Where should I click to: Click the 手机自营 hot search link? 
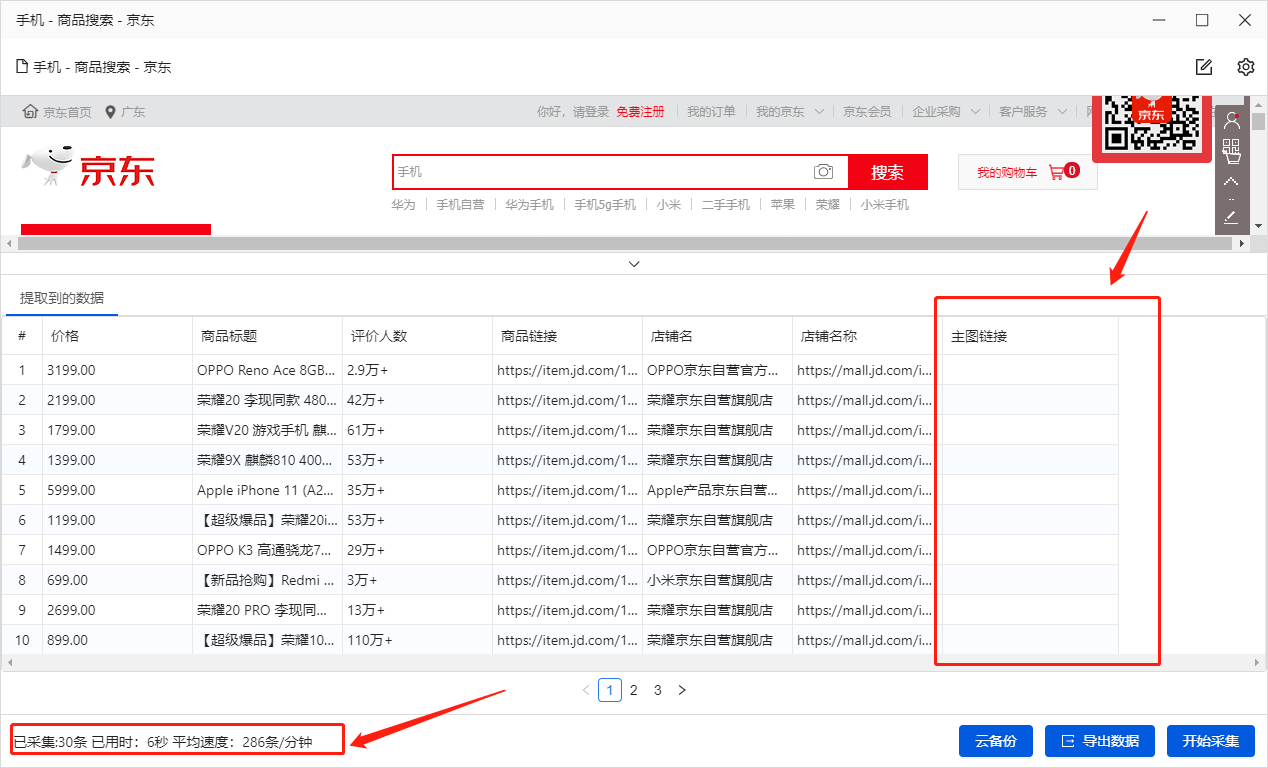coord(460,205)
